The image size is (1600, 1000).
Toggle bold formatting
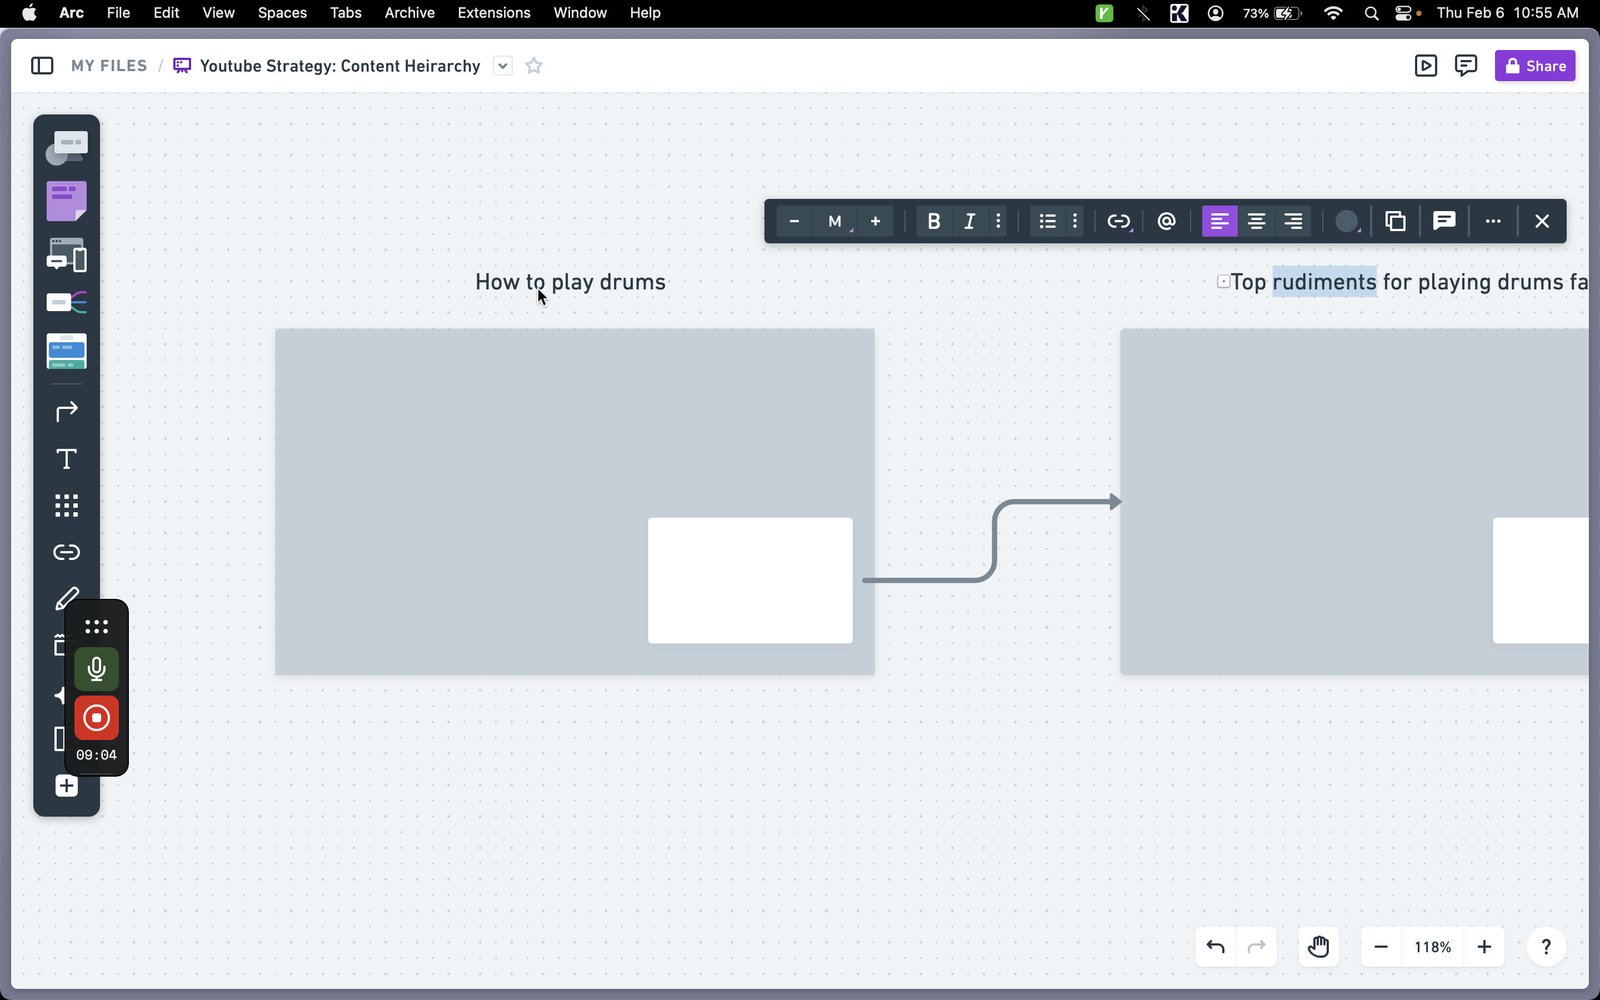(933, 221)
